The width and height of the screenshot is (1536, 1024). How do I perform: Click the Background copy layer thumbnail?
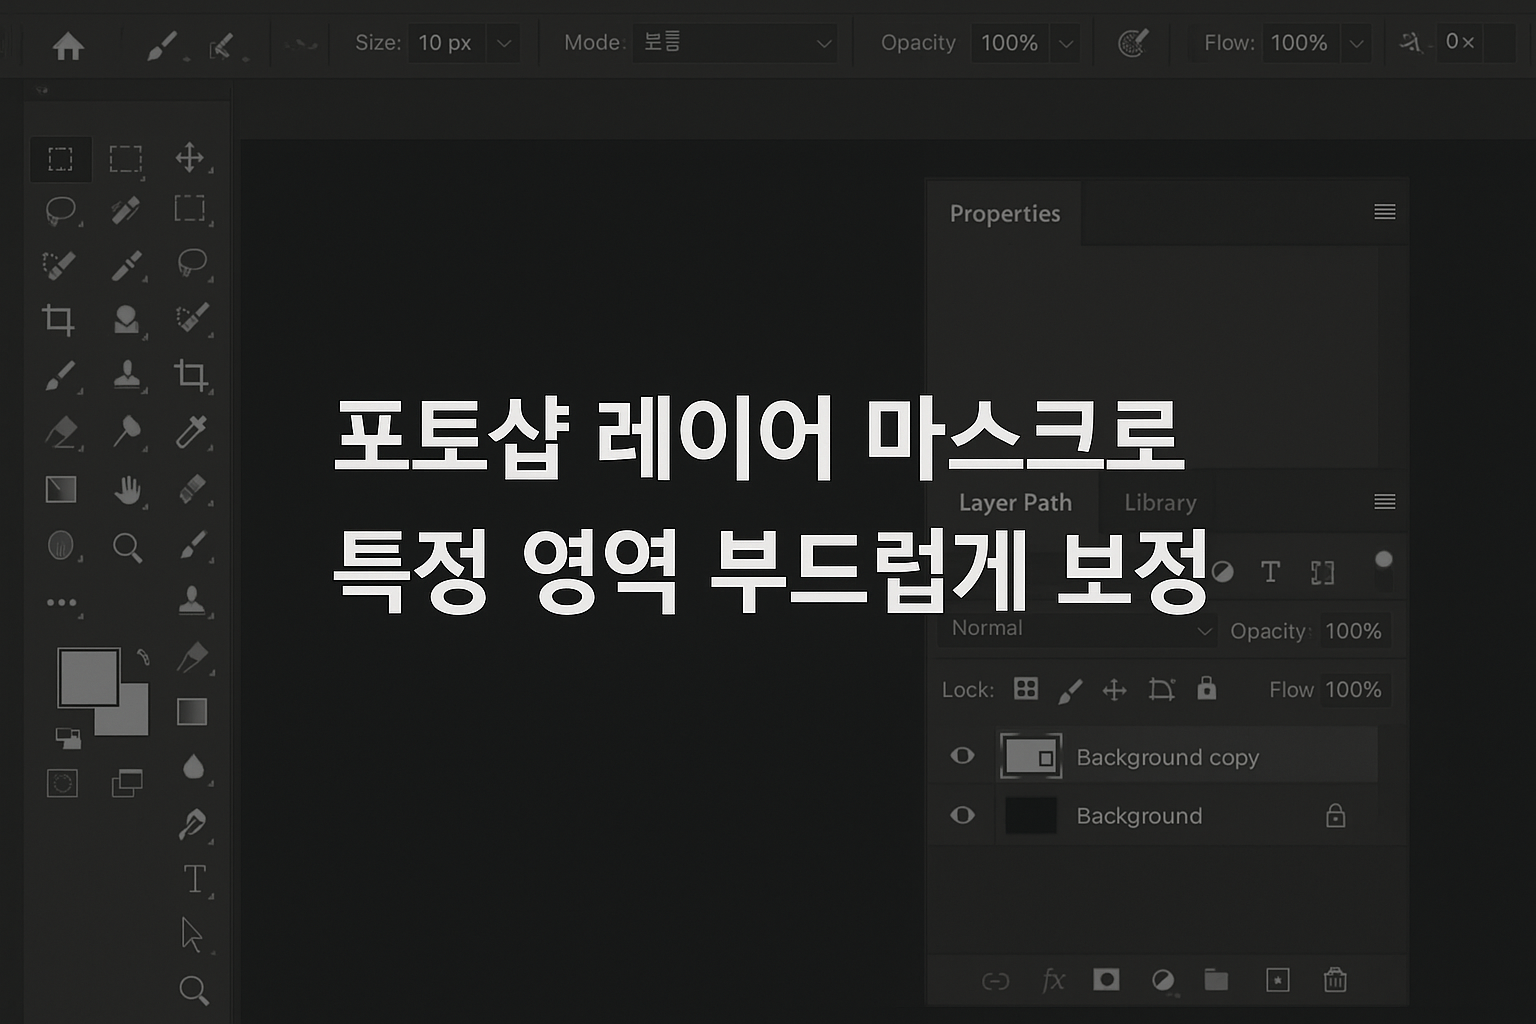click(x=1031, y=756)
